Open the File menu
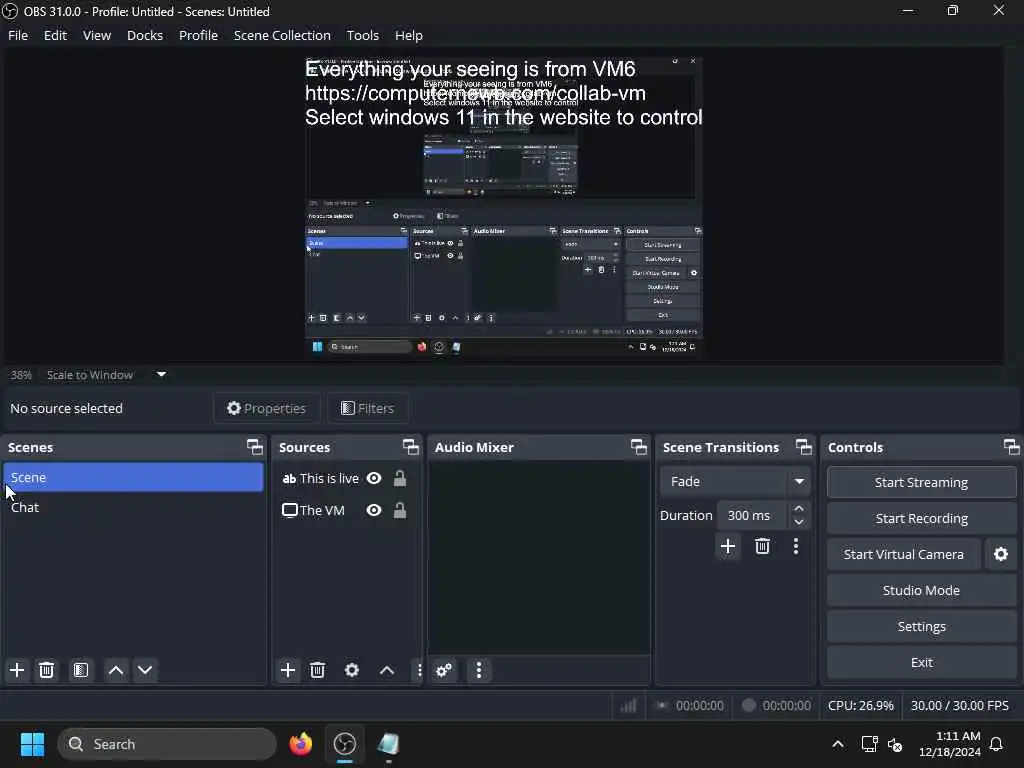The width and height of the screenshot is (1024, 768). point(18,35)
